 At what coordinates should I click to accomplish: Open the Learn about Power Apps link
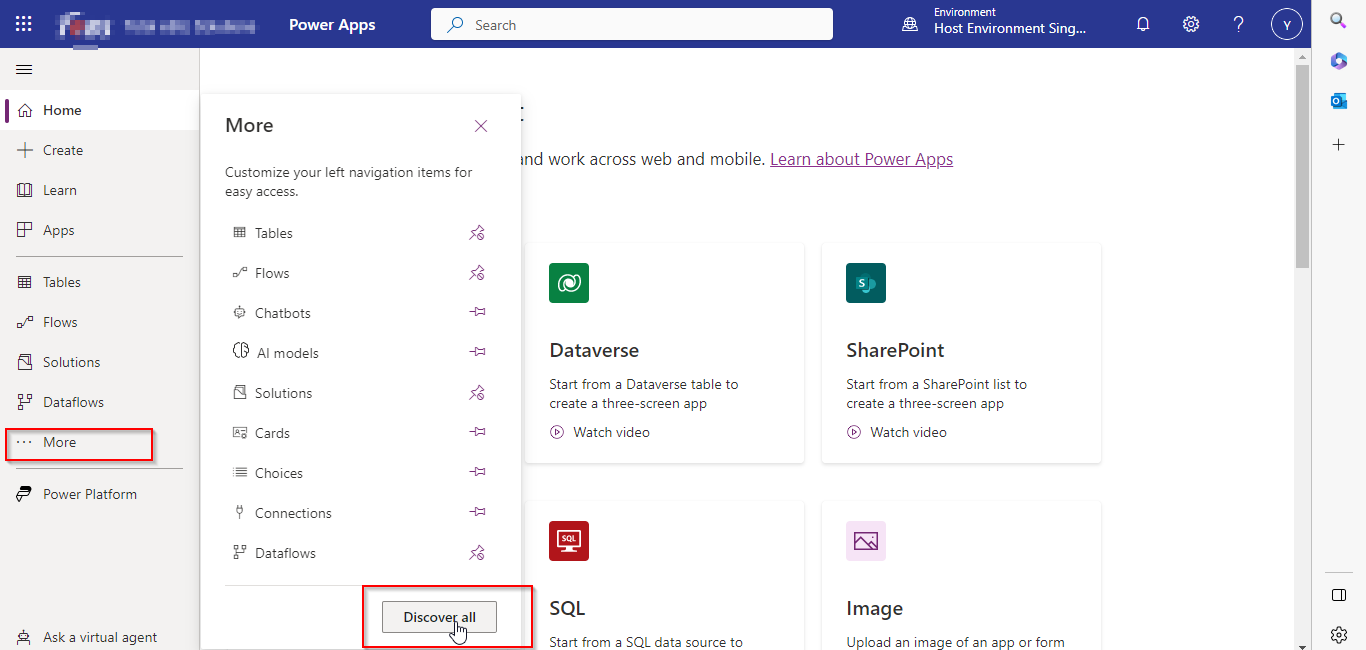861,159
